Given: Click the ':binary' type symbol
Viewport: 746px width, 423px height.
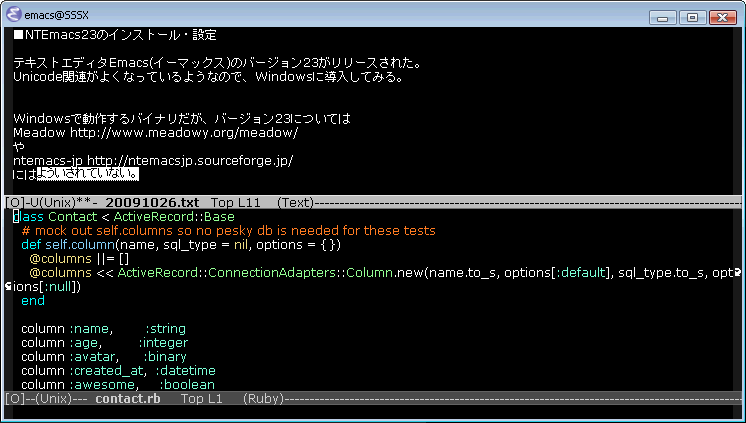Looking at the screenshot, I should 165,357.
